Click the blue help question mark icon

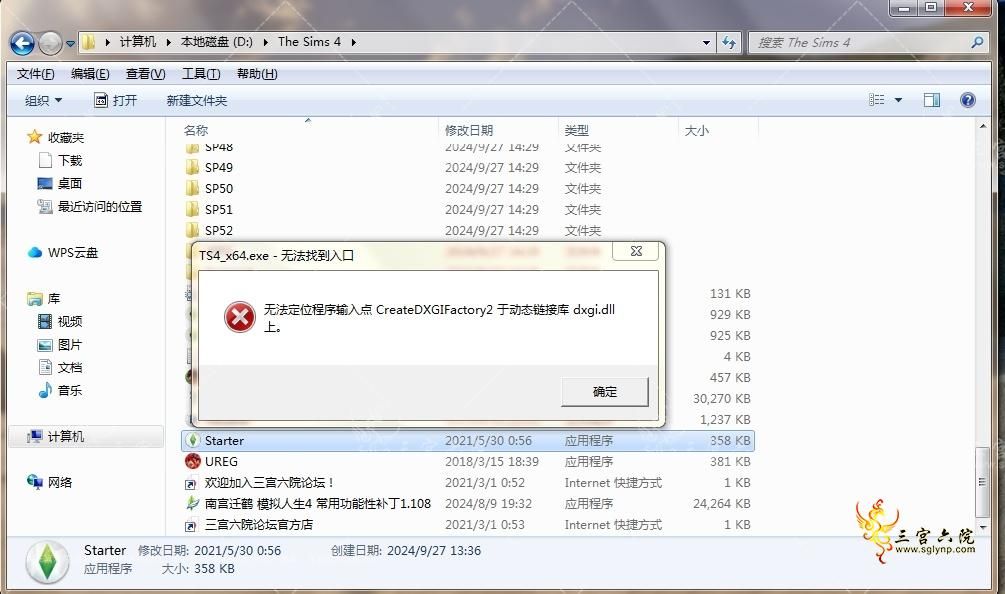968,99
